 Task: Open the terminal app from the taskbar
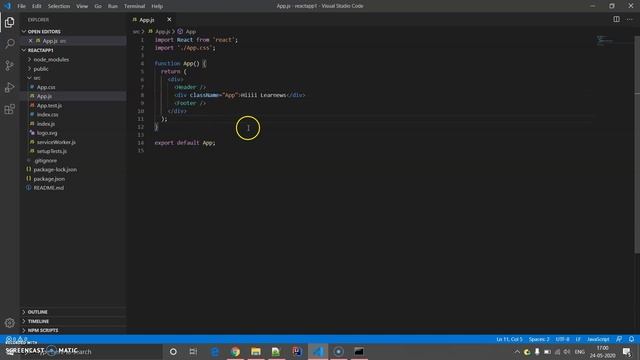point(359,351)
